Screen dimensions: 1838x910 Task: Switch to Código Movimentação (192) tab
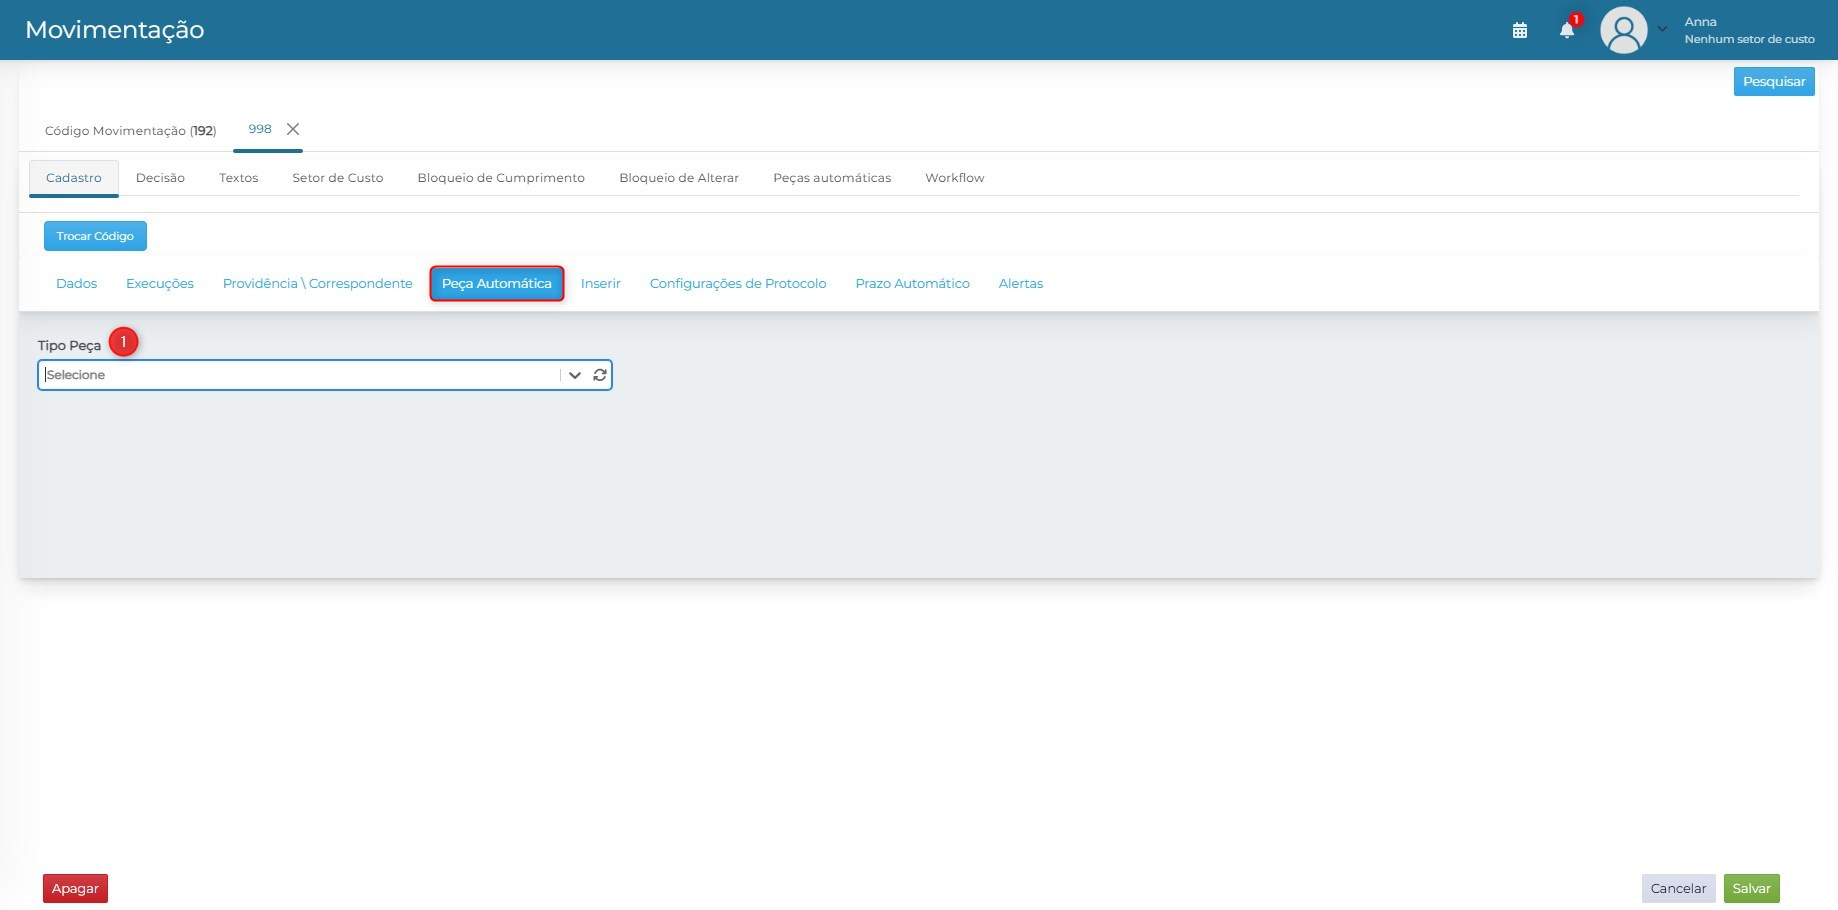pyautogui.click(x=130, y=131)
